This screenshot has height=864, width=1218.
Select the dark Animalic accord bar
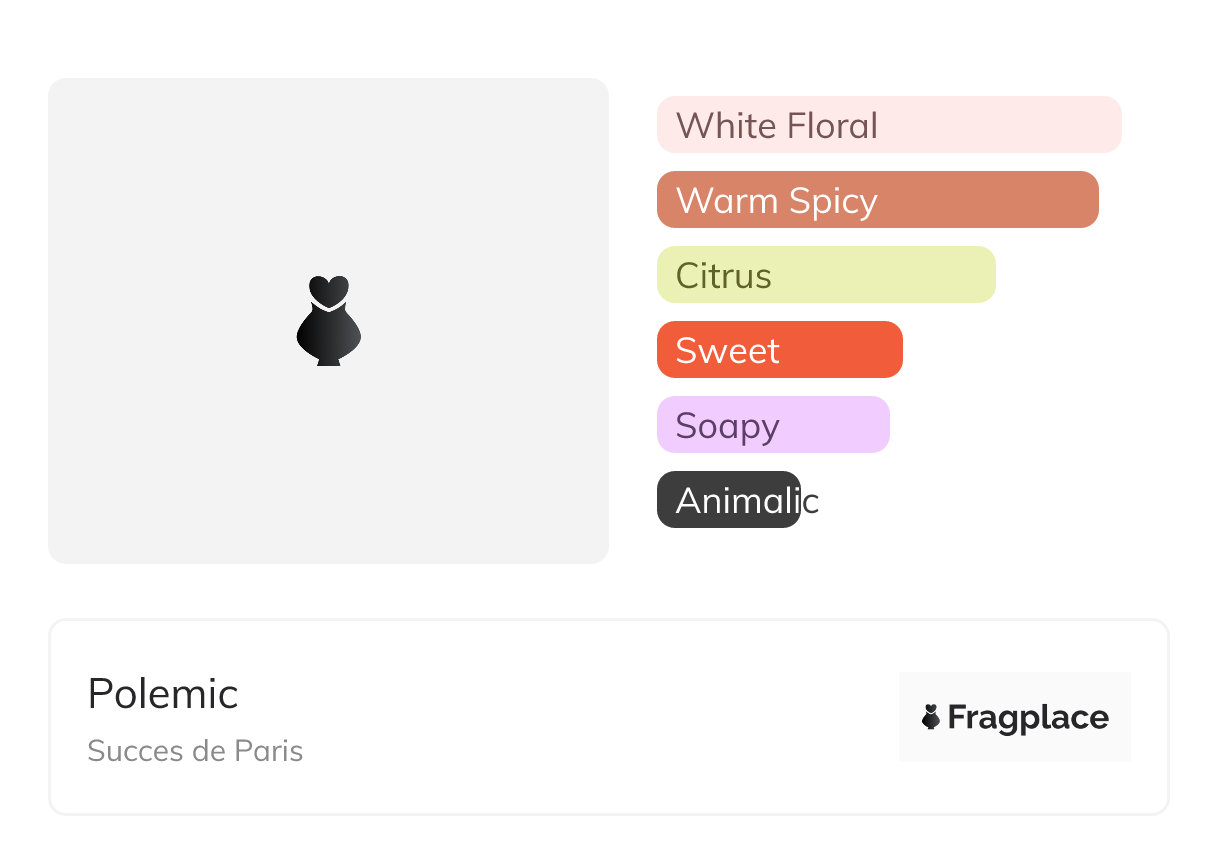coord(729,500)
